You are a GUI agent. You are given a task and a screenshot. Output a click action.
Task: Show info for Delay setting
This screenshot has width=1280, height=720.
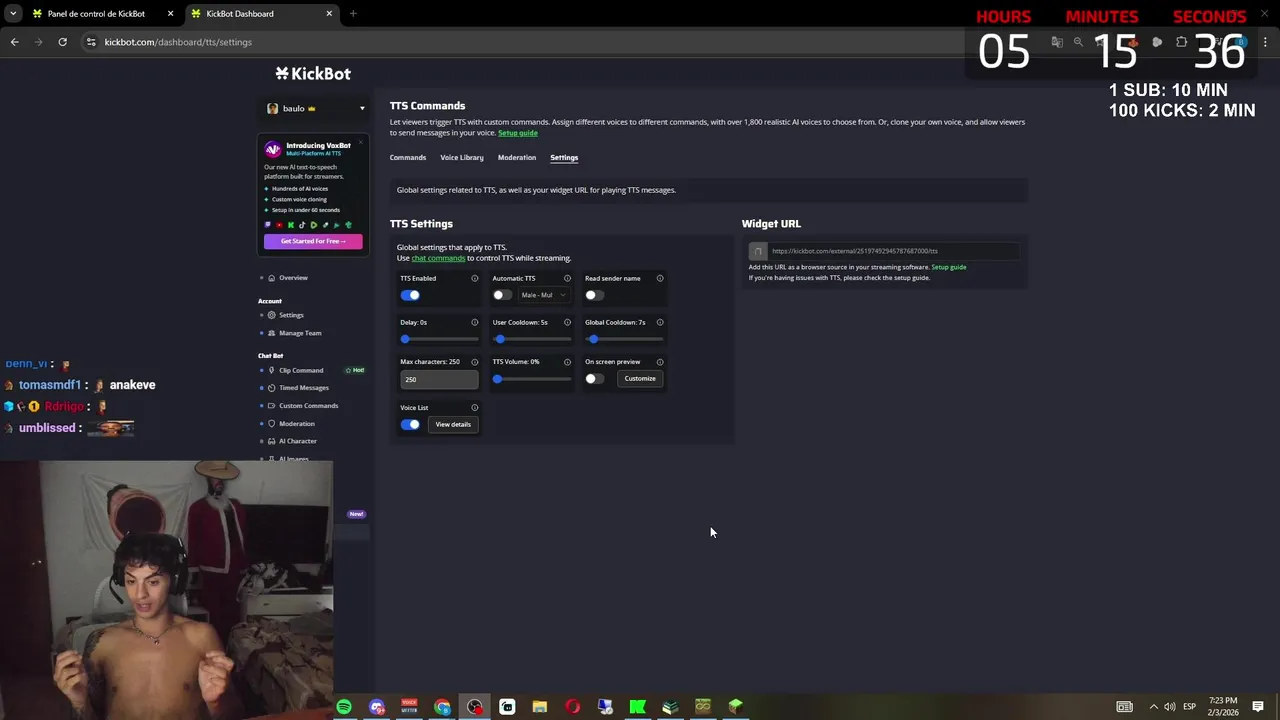point(475,322)
